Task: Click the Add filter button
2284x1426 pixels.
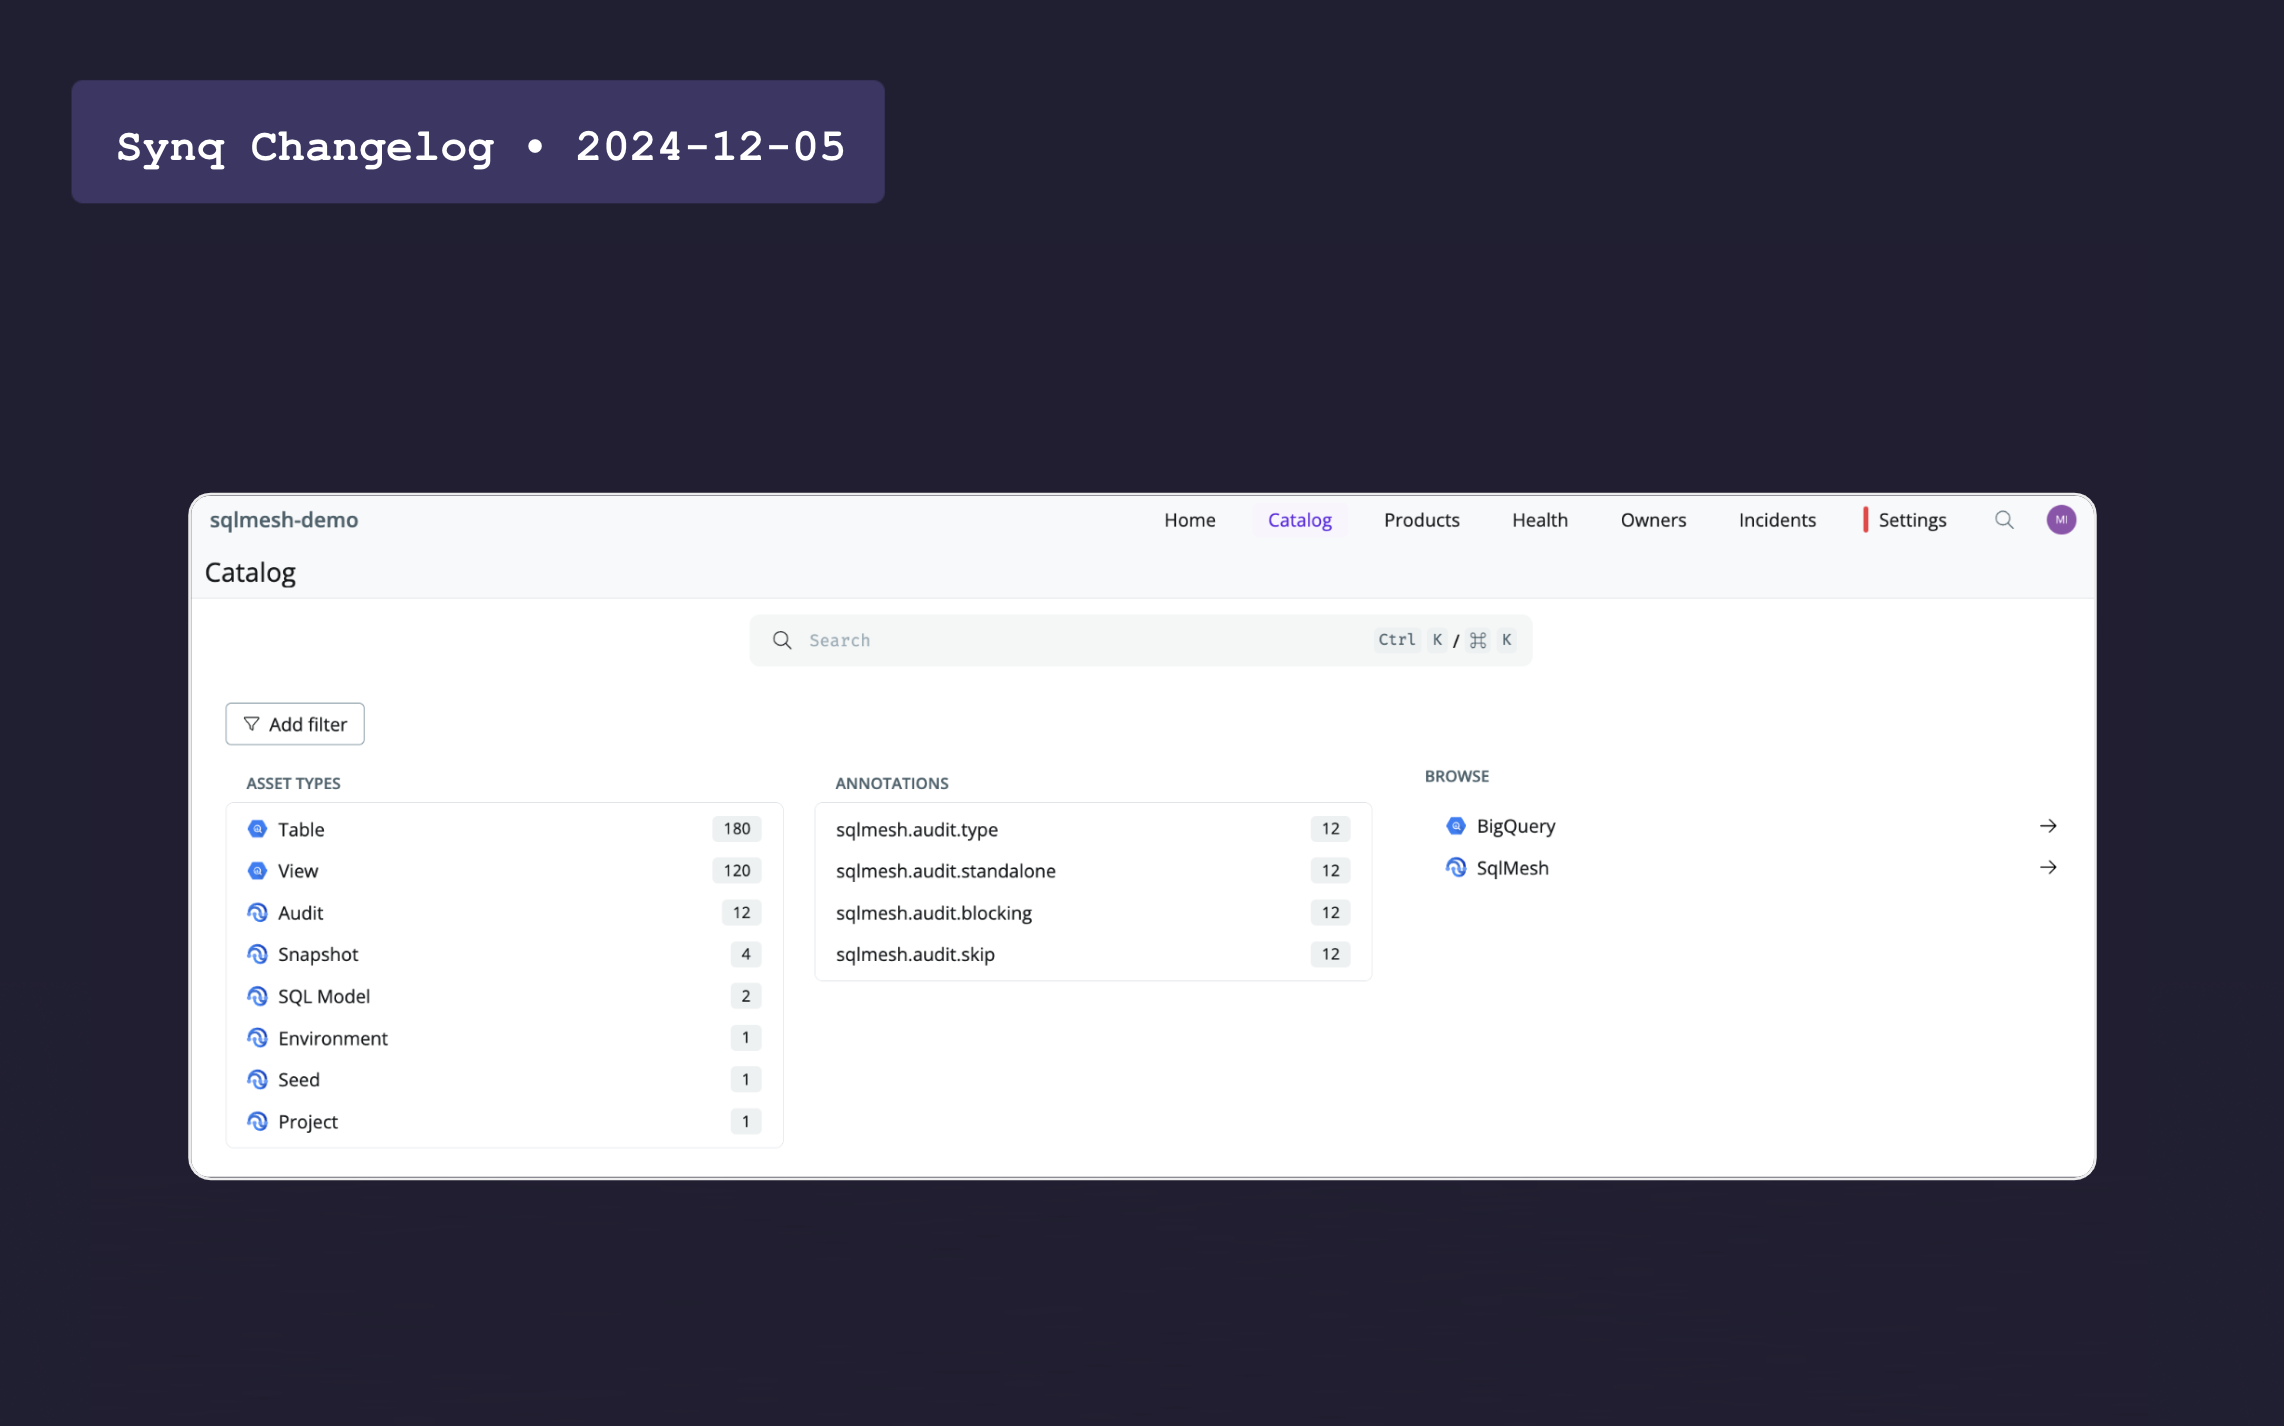Action: tap(295, 724)
